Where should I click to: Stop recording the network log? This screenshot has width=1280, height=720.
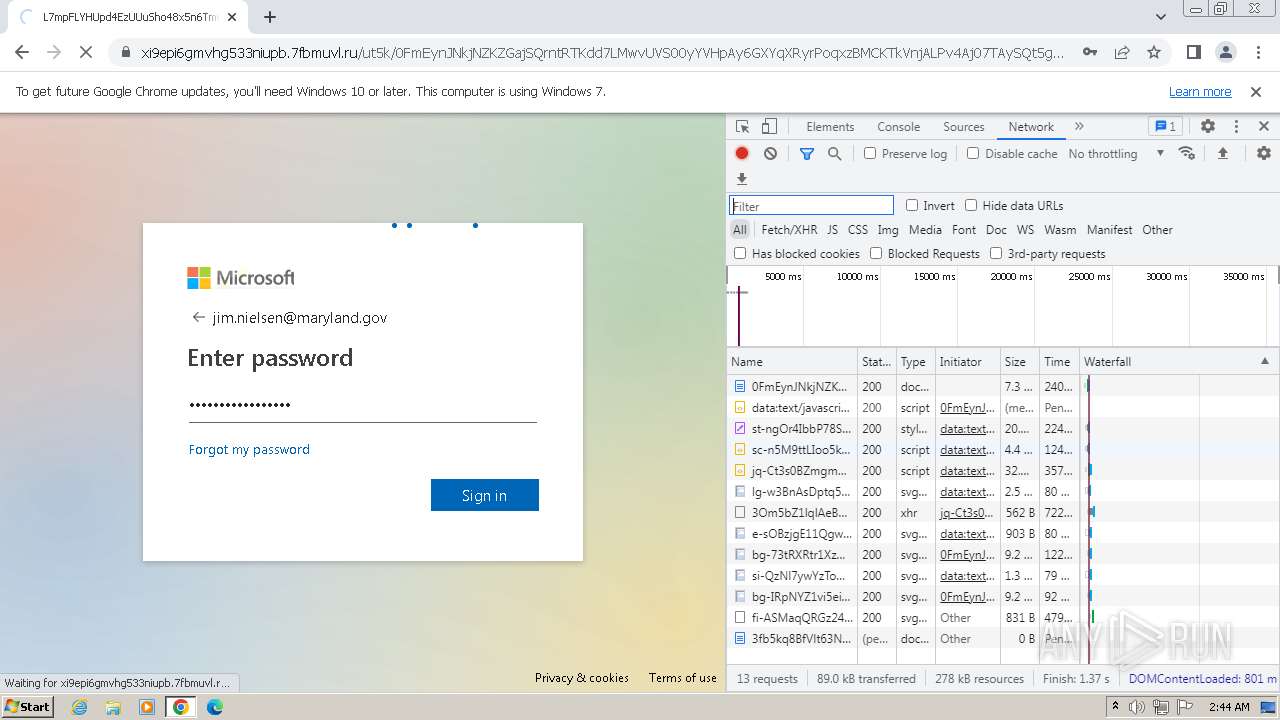click(x=742, y=154)
